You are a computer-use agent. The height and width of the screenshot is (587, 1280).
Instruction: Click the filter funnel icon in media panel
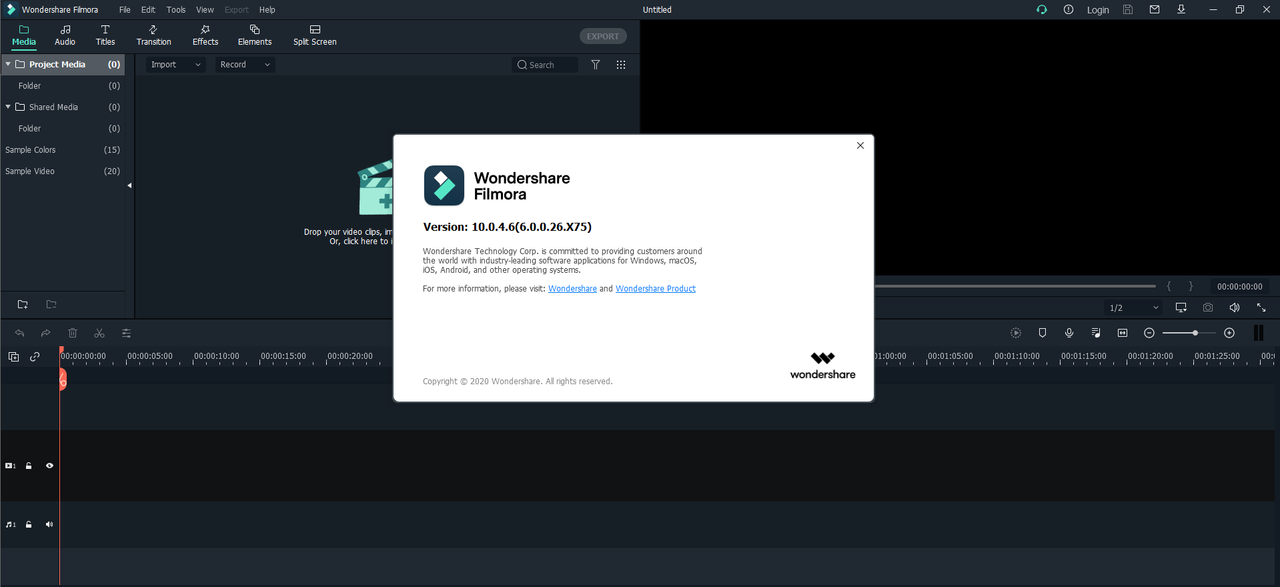tap(595, 64)
